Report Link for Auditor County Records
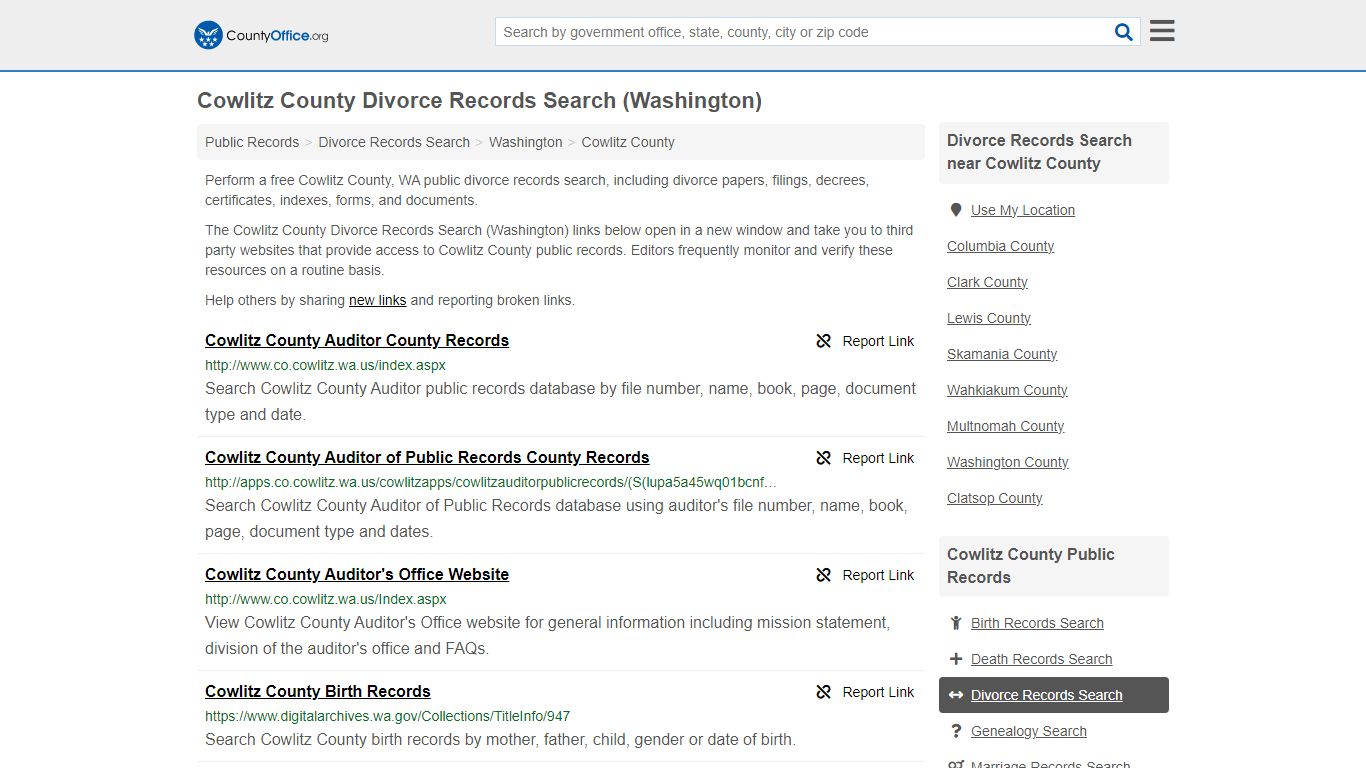The width and height of the screenshot is (1366, 768). (878, 341)
